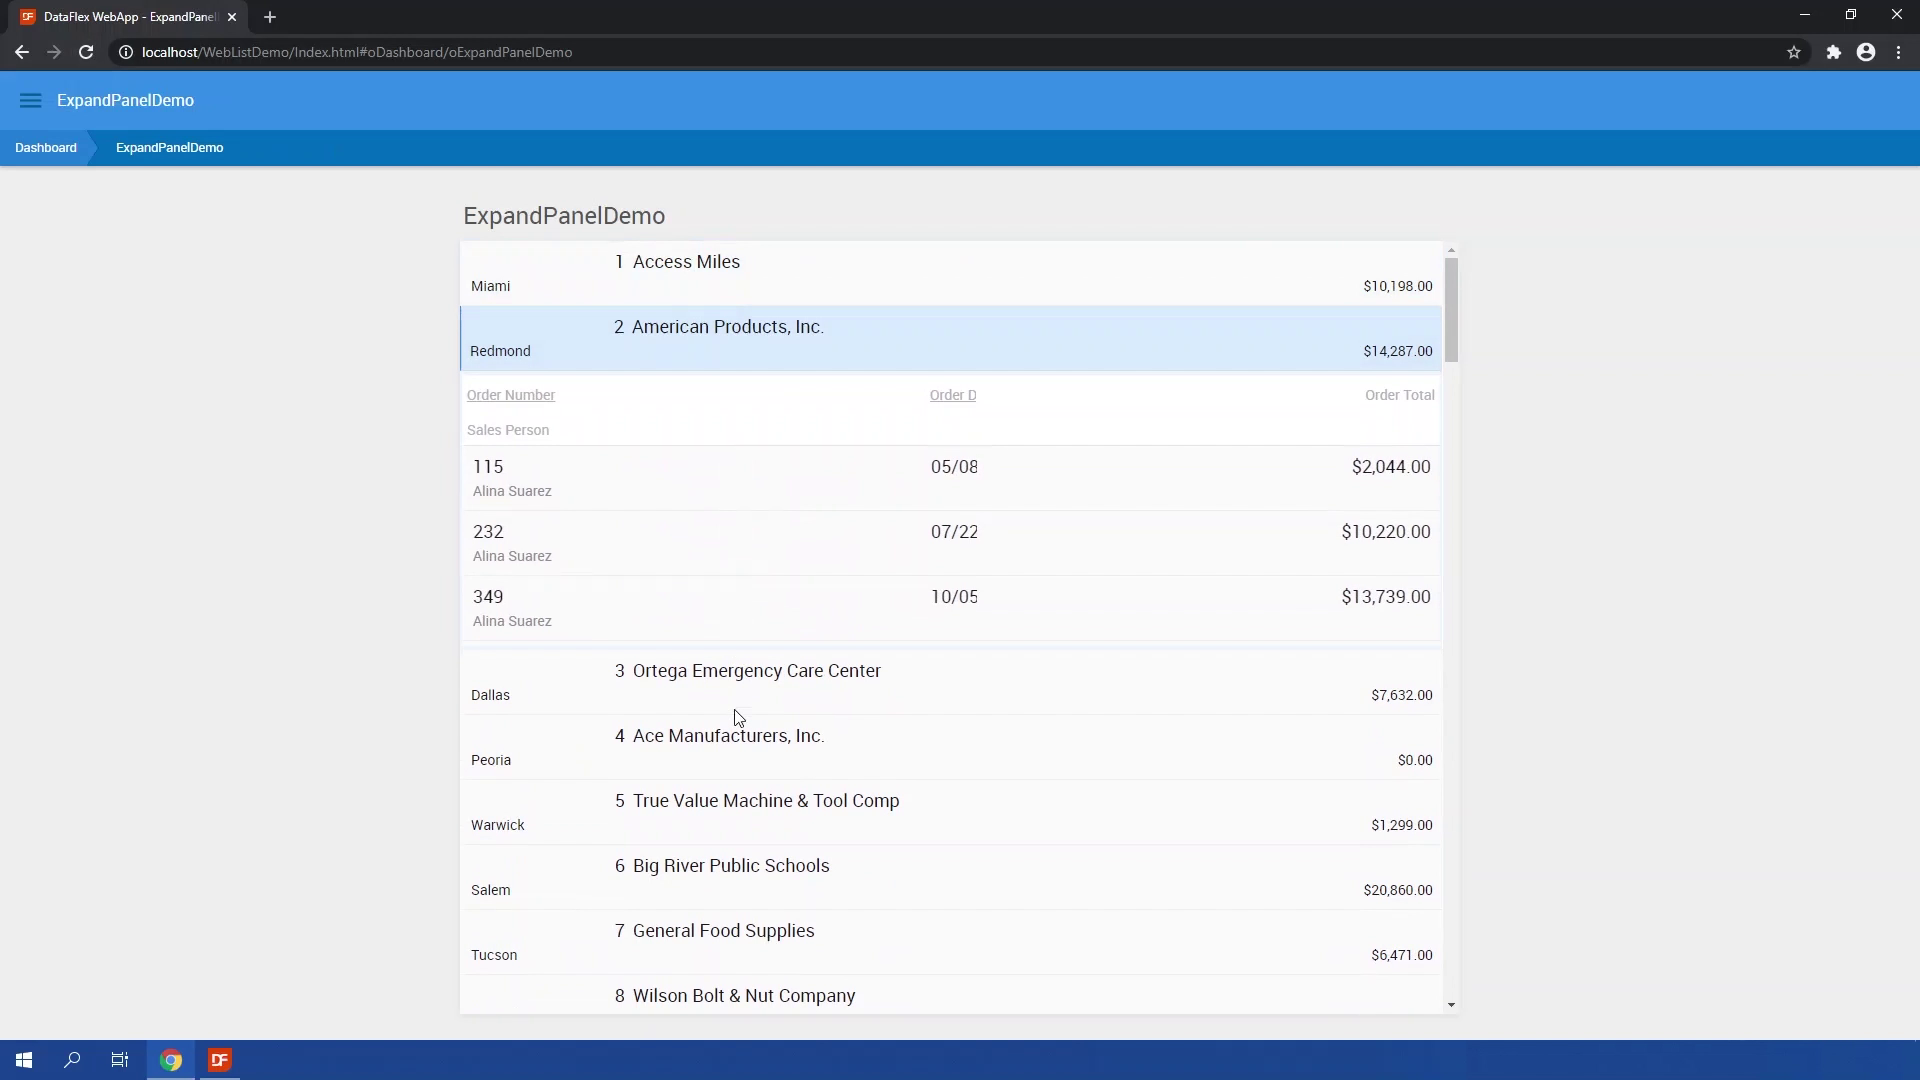Go to the Dashboard breadcrumb

(46, 148)
